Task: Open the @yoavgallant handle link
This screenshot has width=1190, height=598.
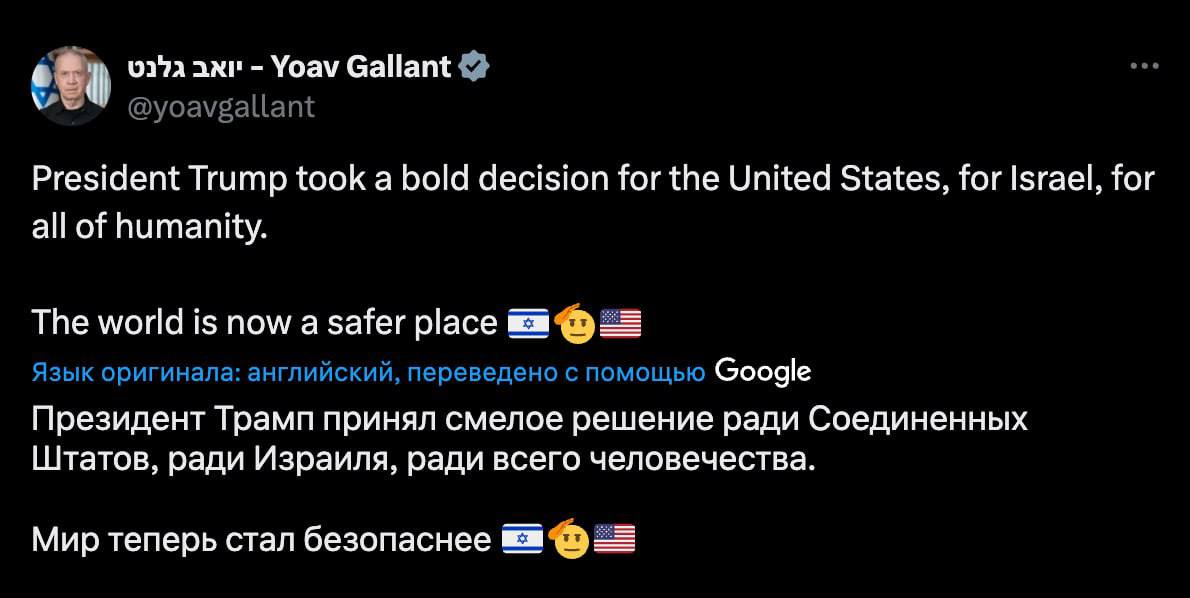Action: coord(222,106)
